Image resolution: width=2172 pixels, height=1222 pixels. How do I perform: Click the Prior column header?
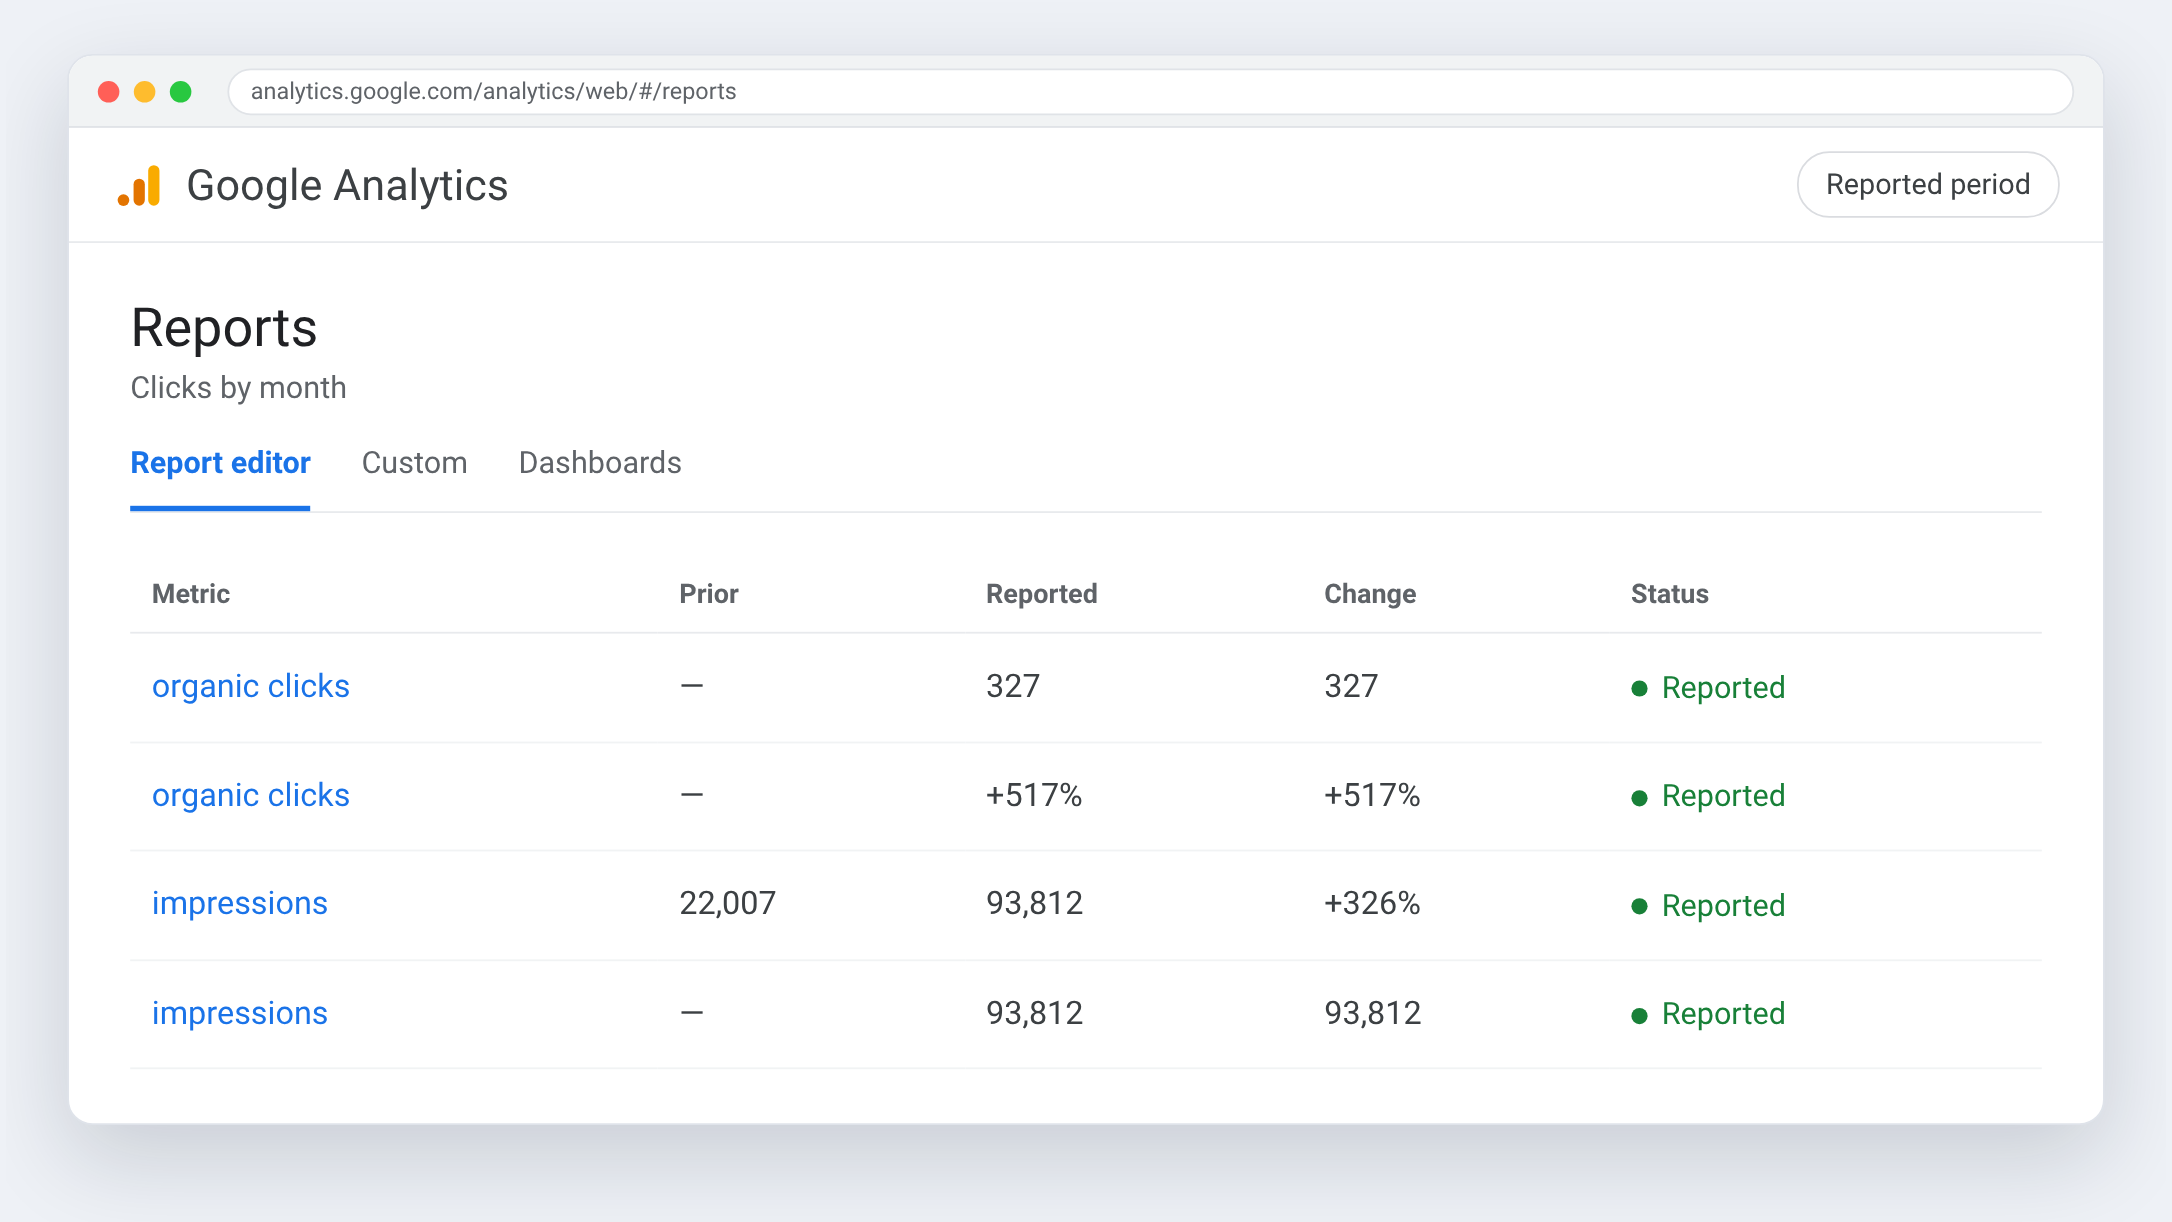click(x=709, y=594)
